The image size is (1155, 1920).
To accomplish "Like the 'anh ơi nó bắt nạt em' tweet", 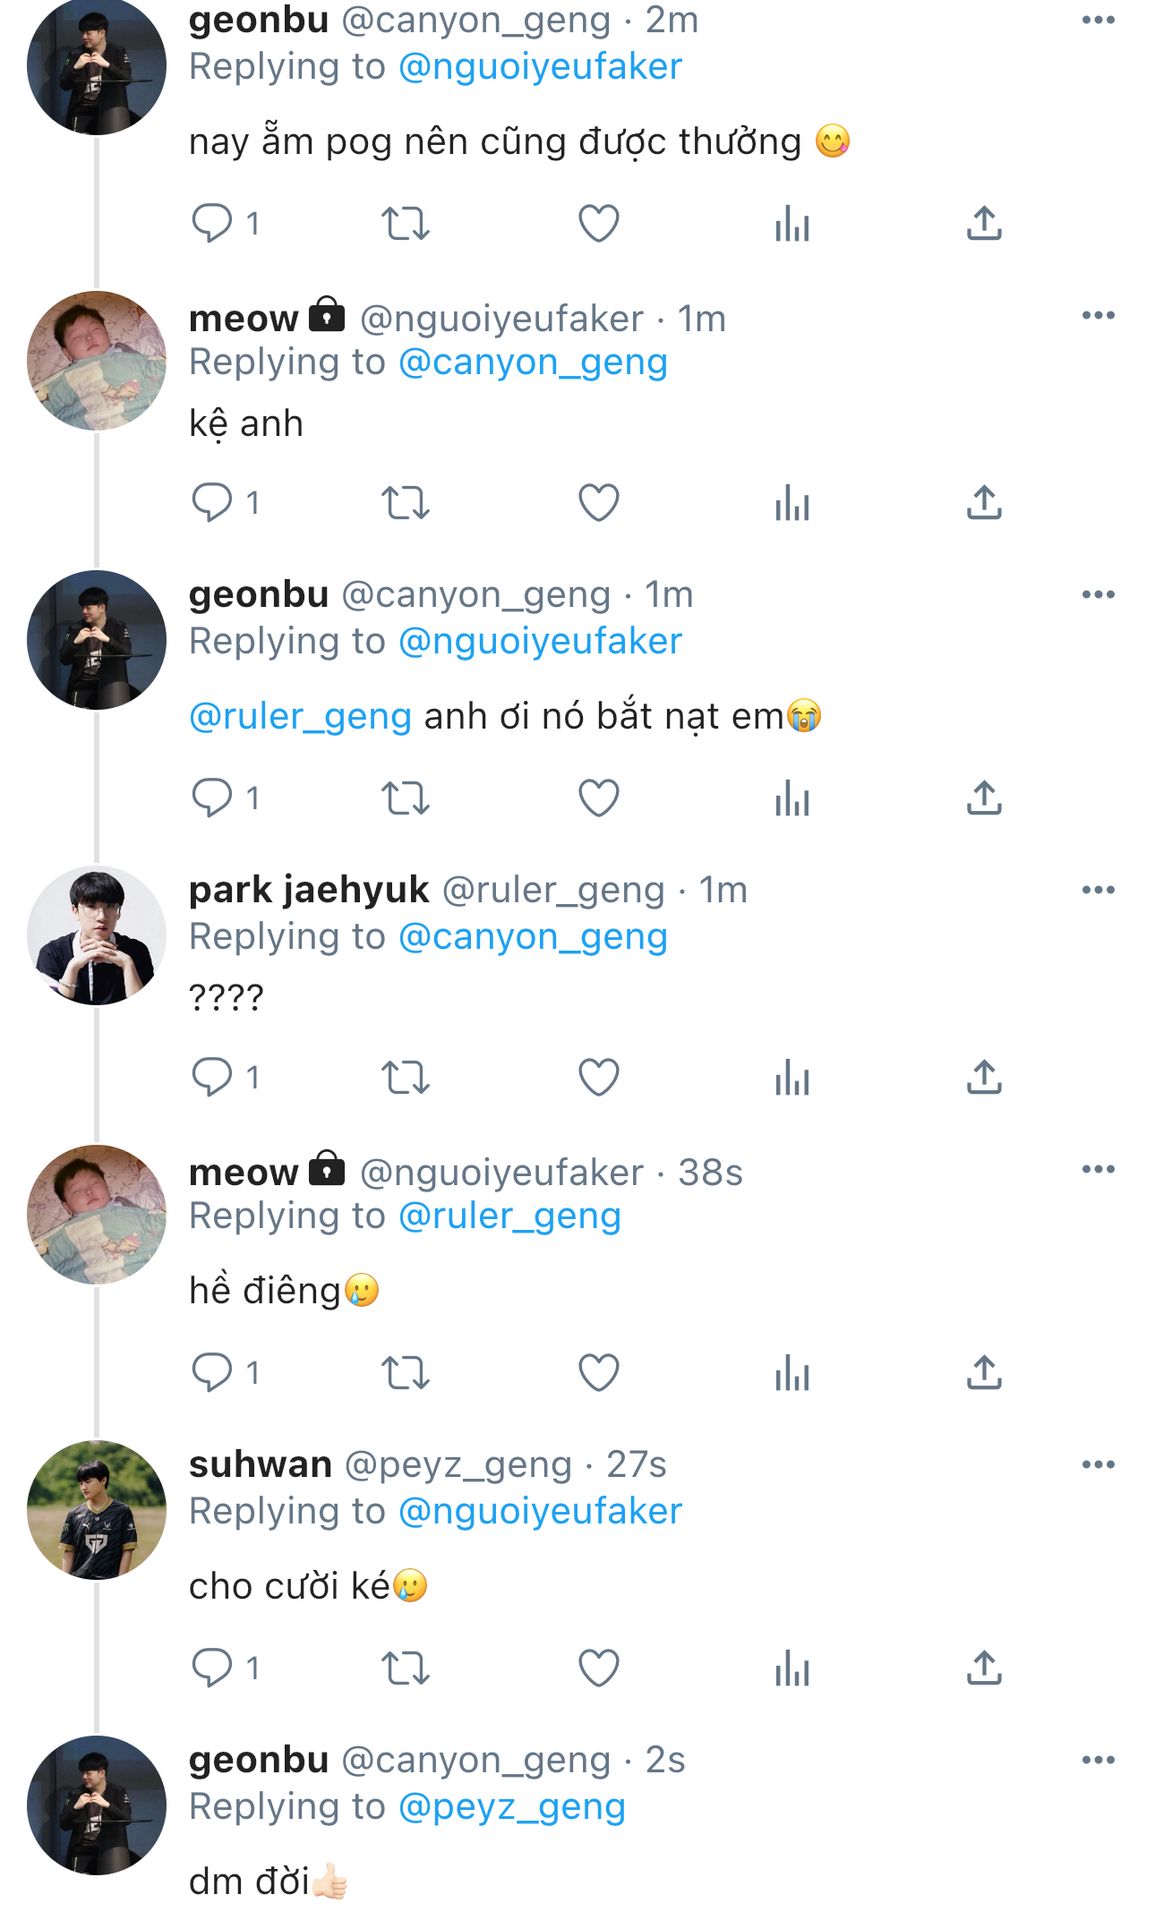I will [x=599, y=798].
